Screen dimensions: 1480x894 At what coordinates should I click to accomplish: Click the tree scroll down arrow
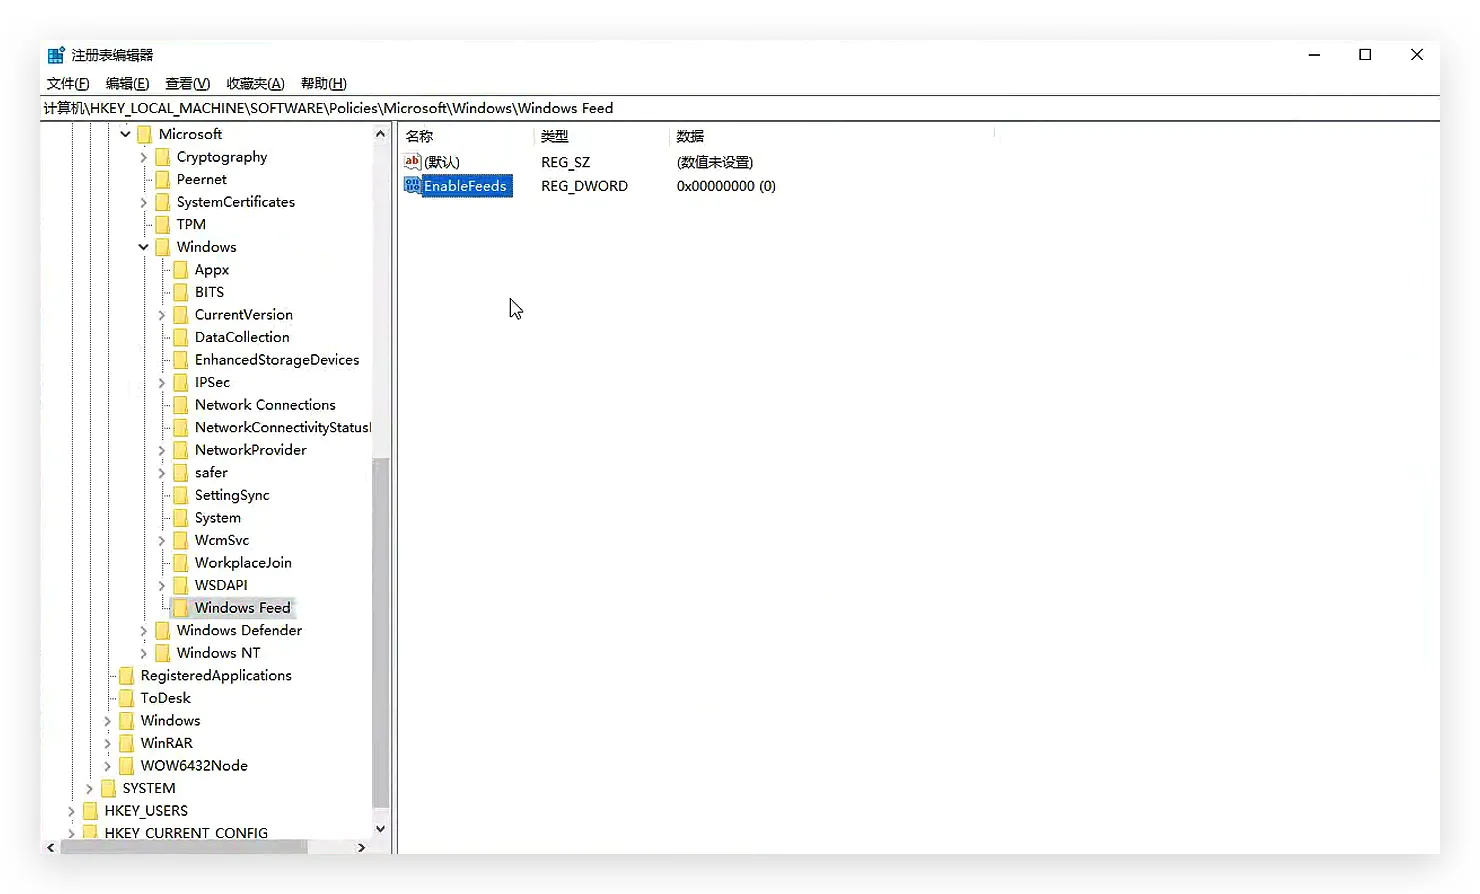pyautogui.click(x=380, y=829)
